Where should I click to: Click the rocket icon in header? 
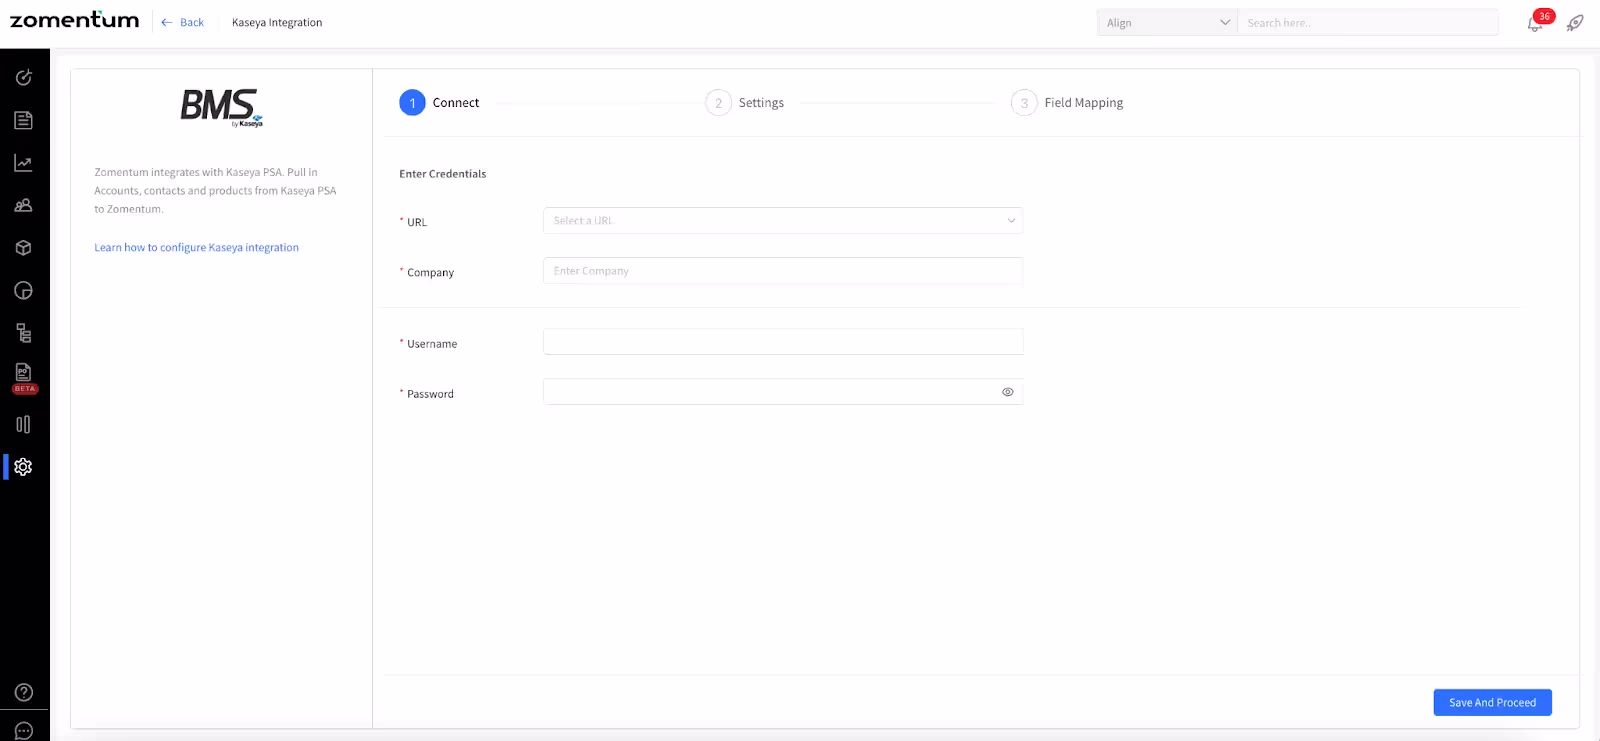click(1575, 22)
